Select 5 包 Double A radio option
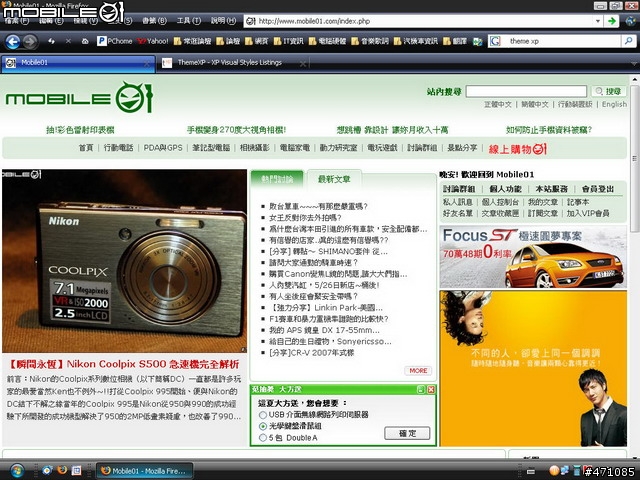 (263, 438)
